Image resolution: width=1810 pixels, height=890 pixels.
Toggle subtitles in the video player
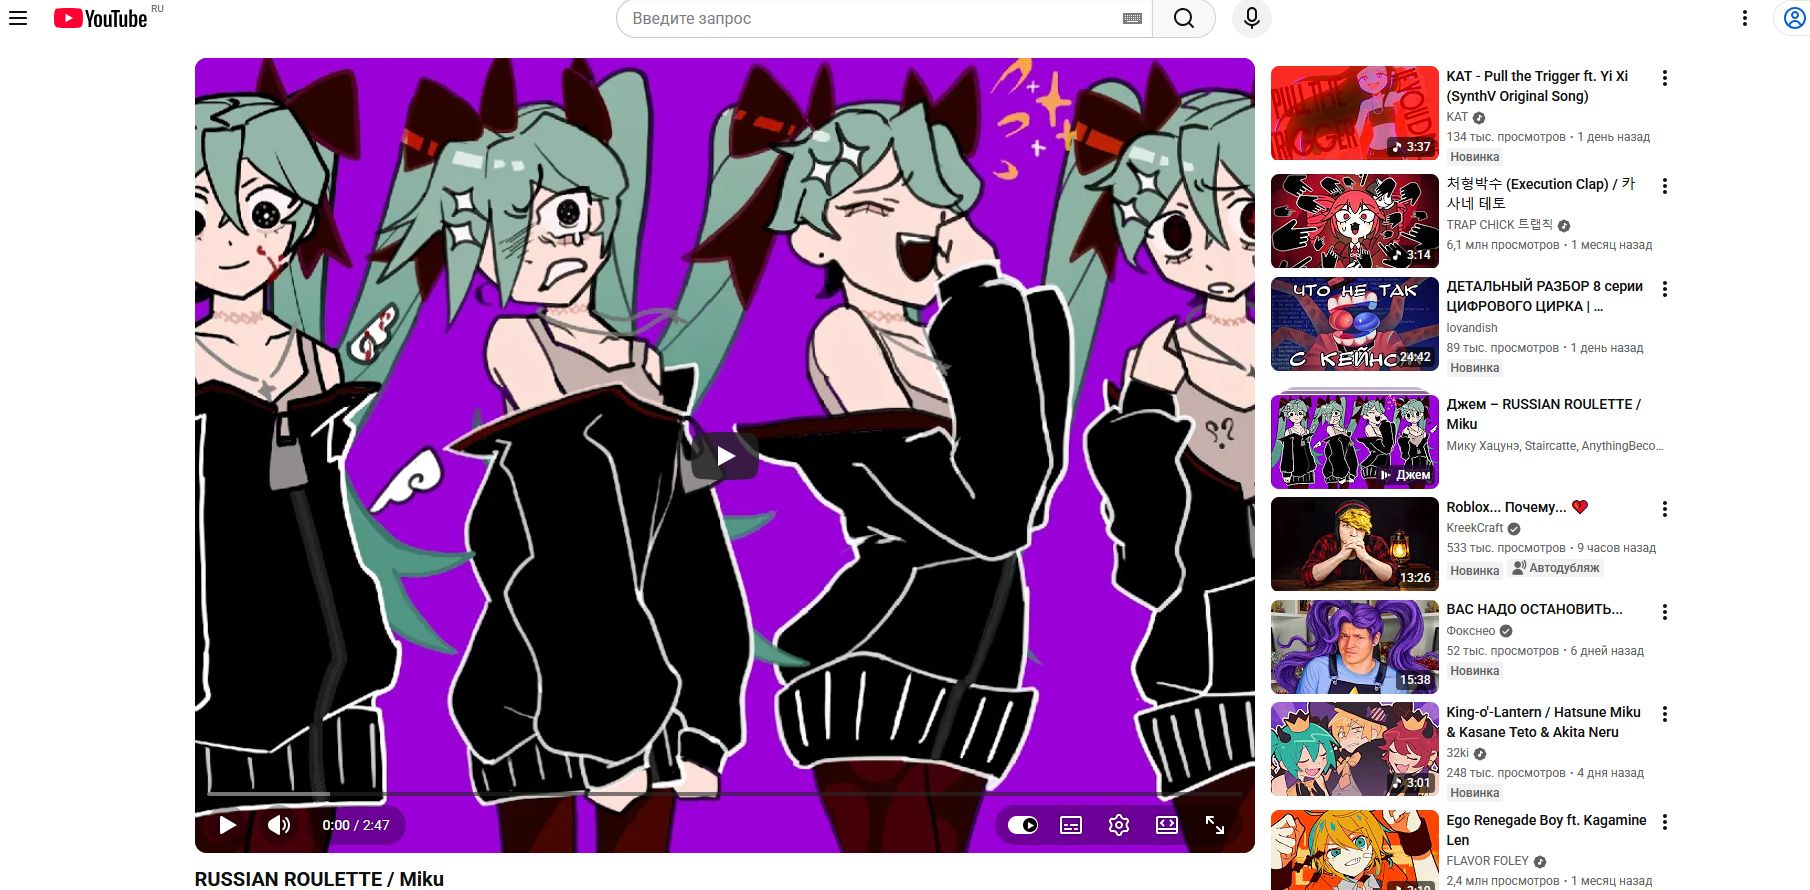1070,825
